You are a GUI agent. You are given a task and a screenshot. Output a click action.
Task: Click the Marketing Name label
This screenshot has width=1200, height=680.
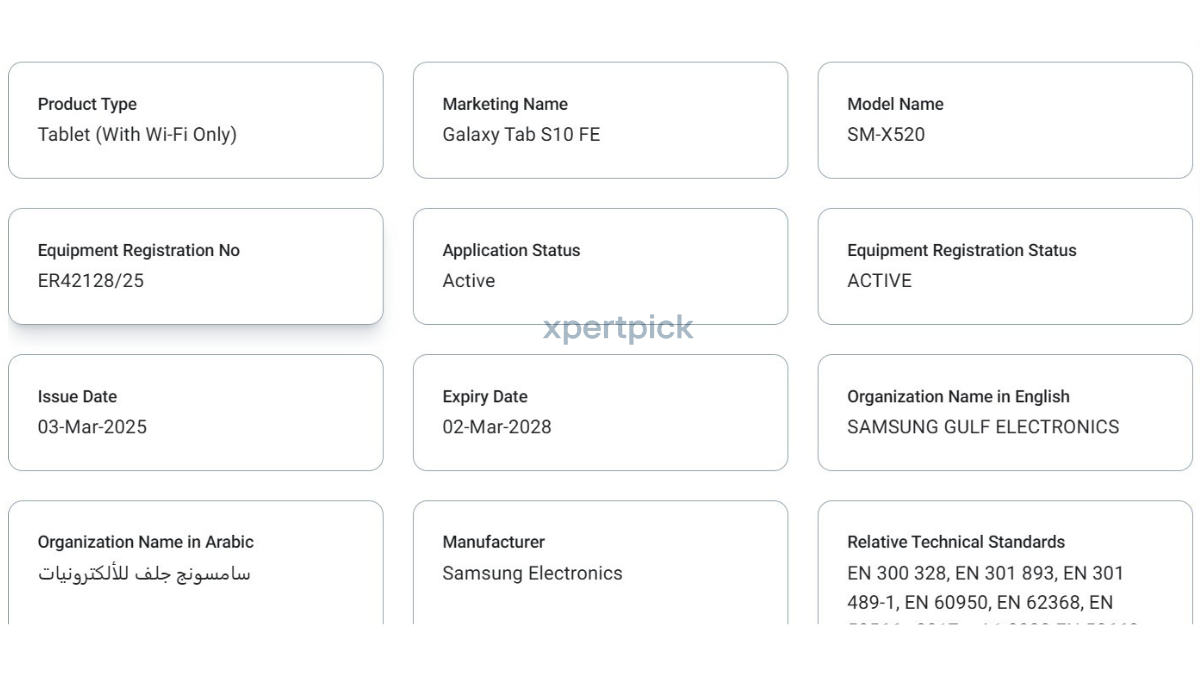pos(505,104)
